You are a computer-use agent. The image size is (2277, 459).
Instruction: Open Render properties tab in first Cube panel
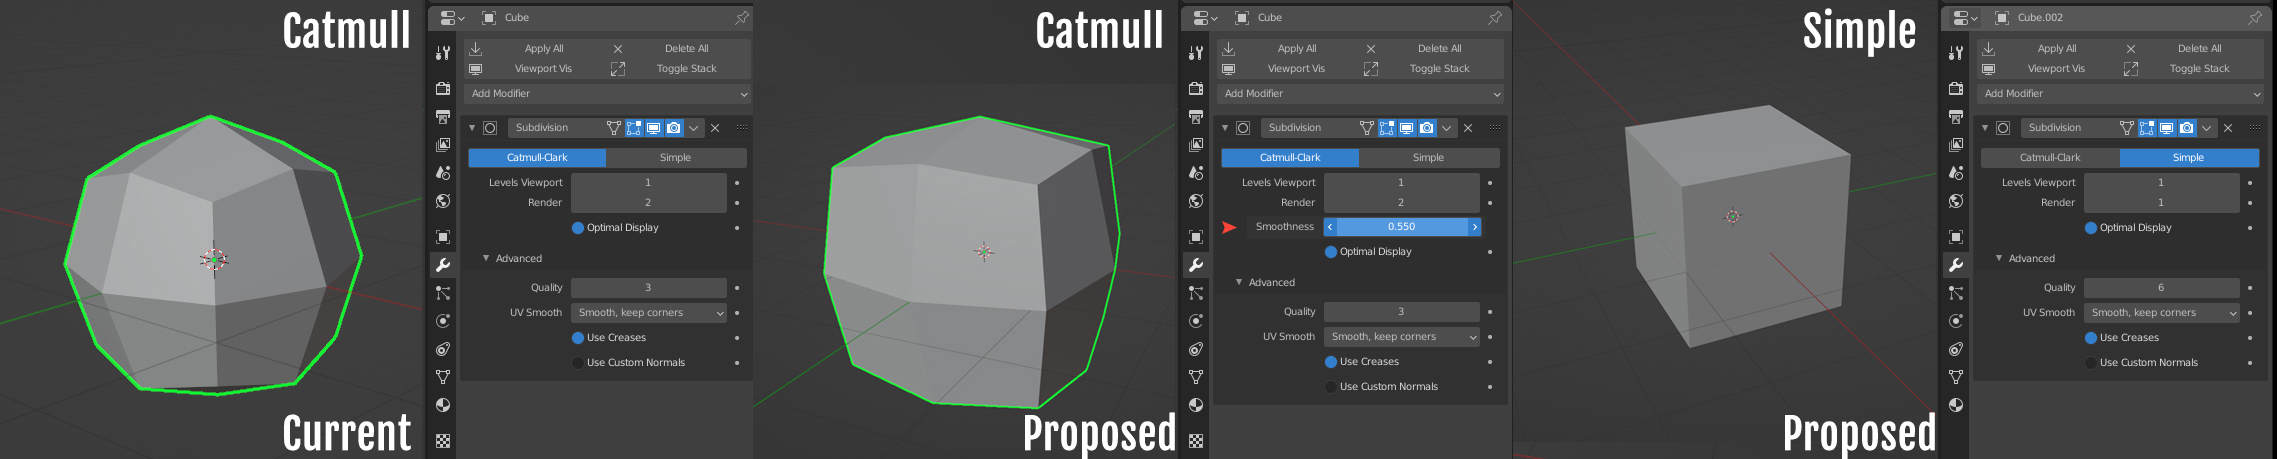443,88
